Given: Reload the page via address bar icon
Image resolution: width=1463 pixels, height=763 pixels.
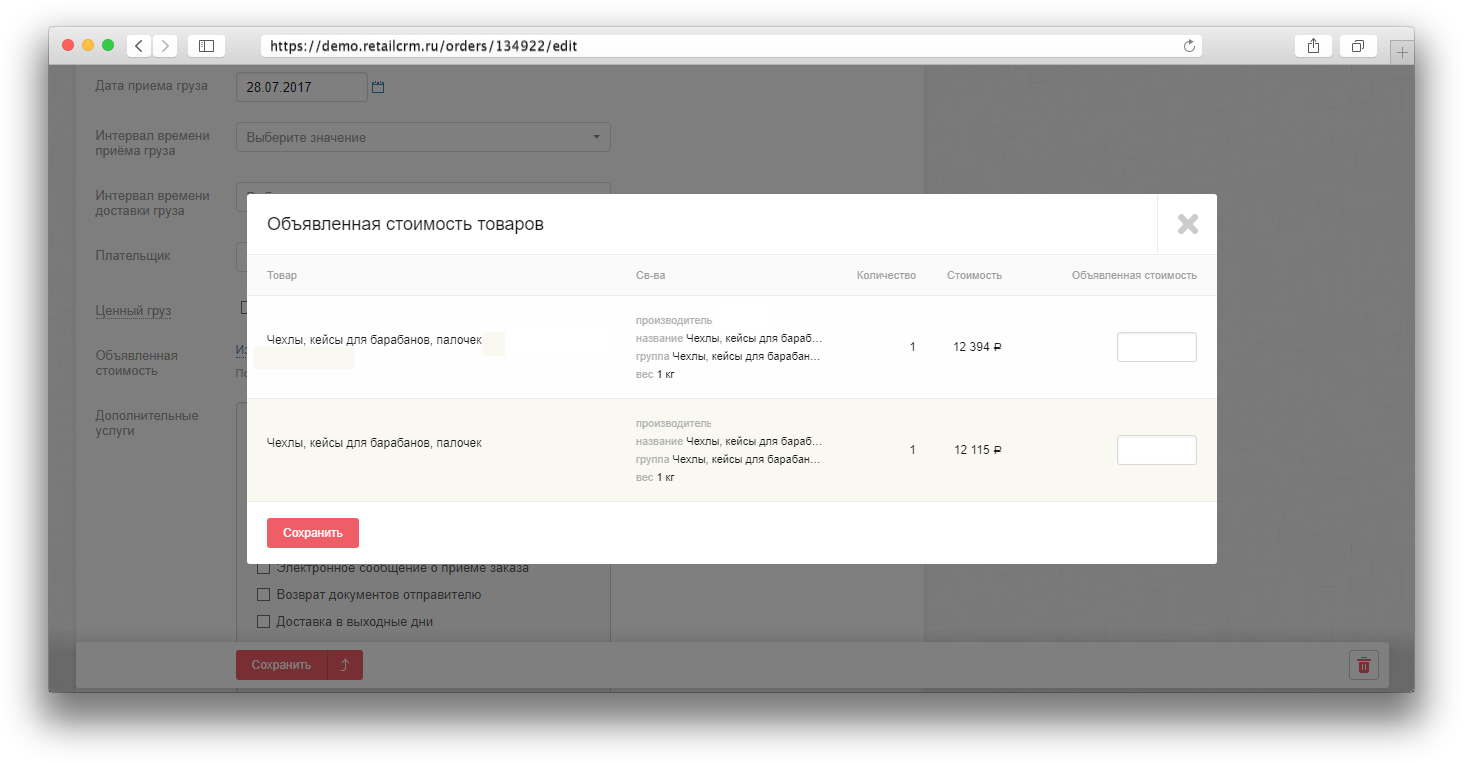Looking at the screenshot, I should (1189, 46).
